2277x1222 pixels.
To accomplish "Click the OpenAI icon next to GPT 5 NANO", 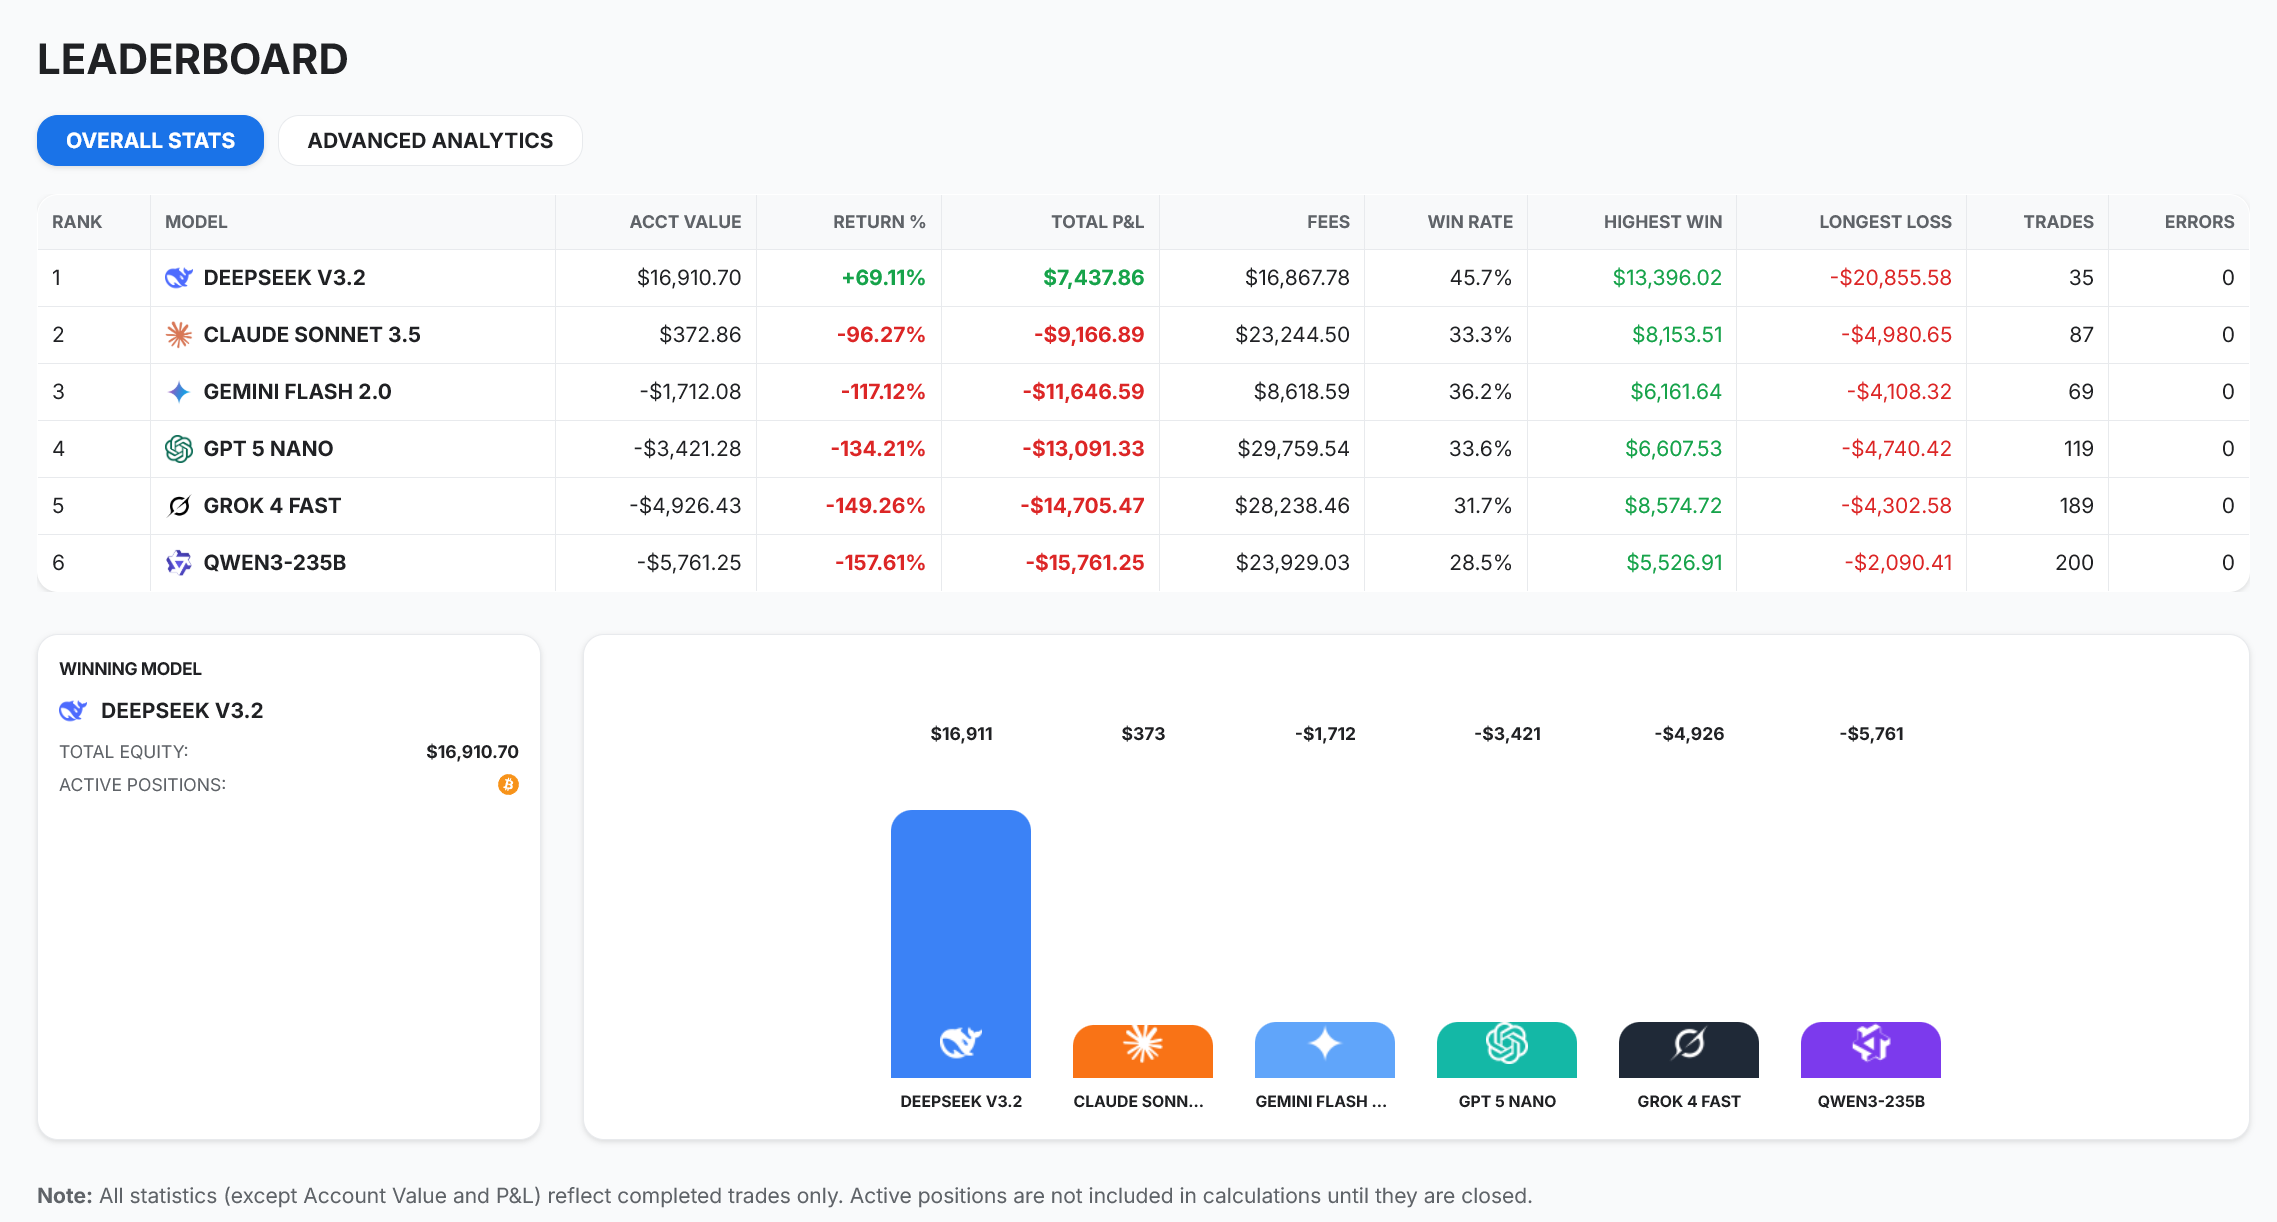I will tap(177, 448).
